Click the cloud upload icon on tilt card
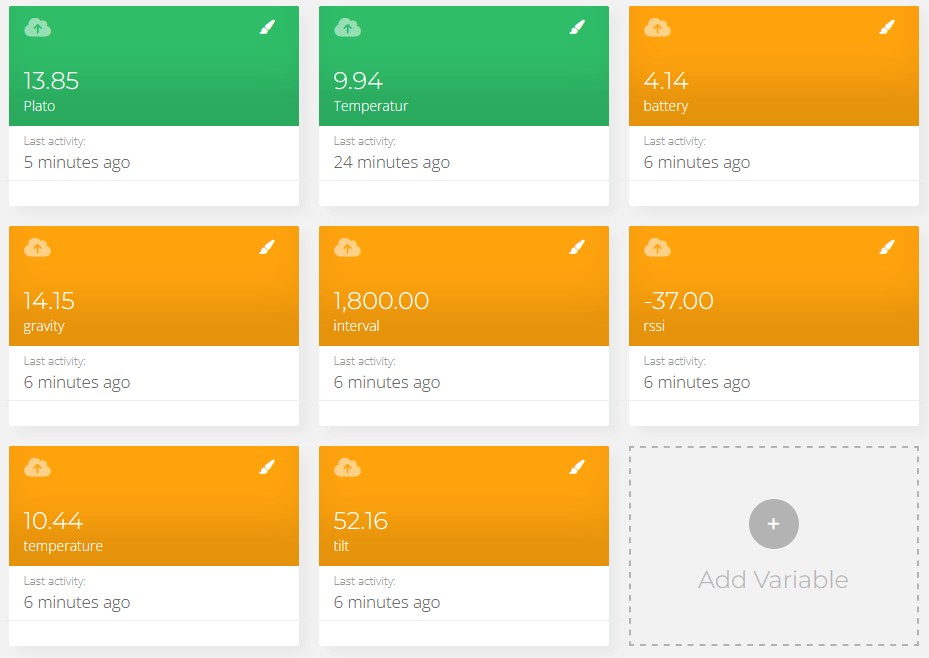The height and width of the screenshot is (658, 929). click(x=348, y=467)
